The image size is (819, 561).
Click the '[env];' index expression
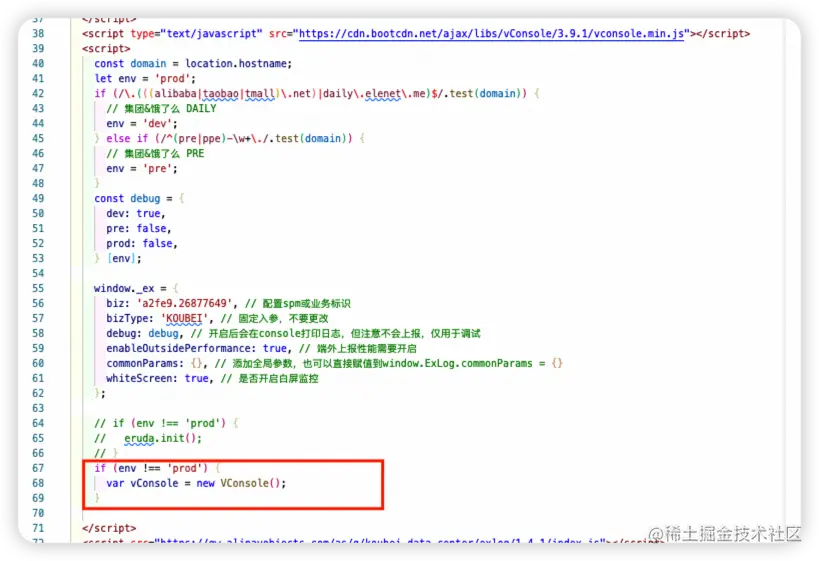[124, 259]
